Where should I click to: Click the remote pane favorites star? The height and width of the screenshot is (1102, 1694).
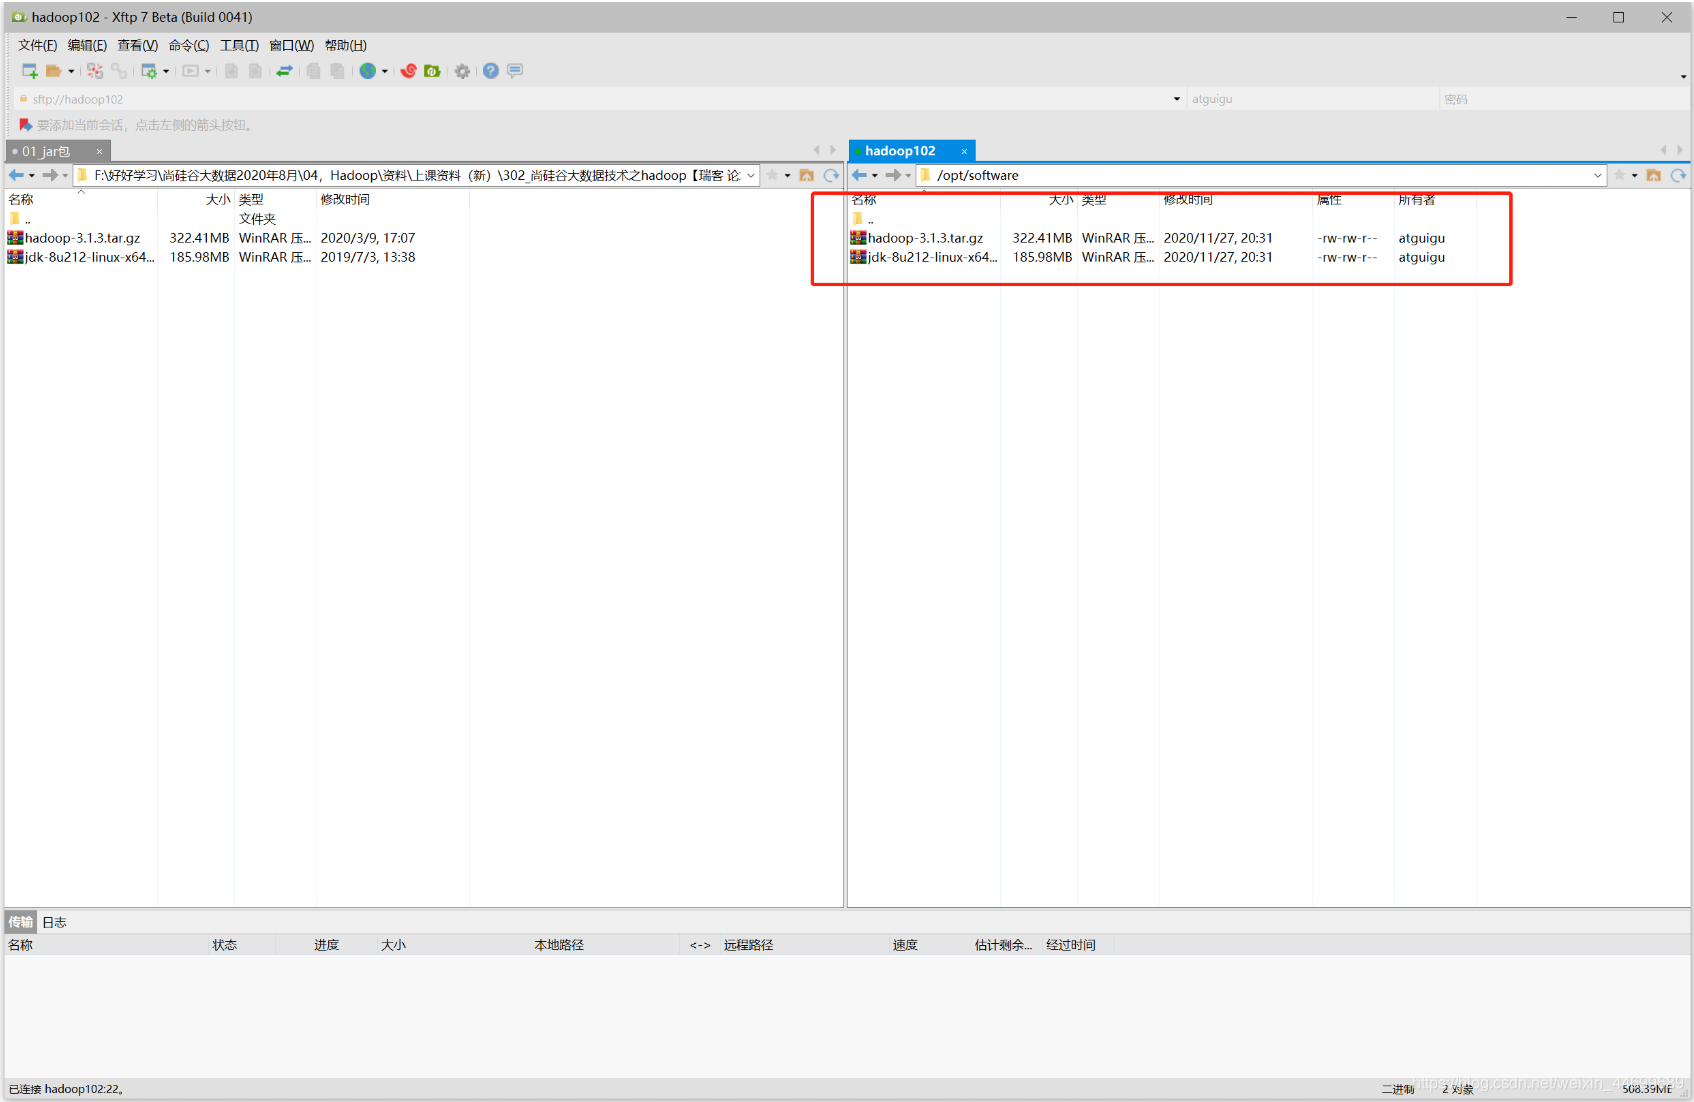pyautogui.click(x=1619, y=175)
